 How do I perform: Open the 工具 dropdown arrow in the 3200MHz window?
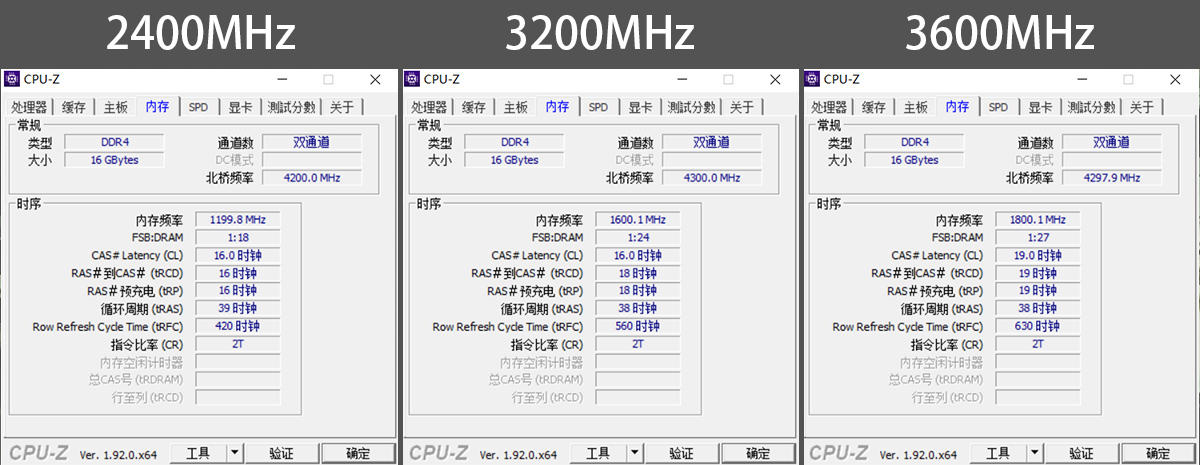635,453
